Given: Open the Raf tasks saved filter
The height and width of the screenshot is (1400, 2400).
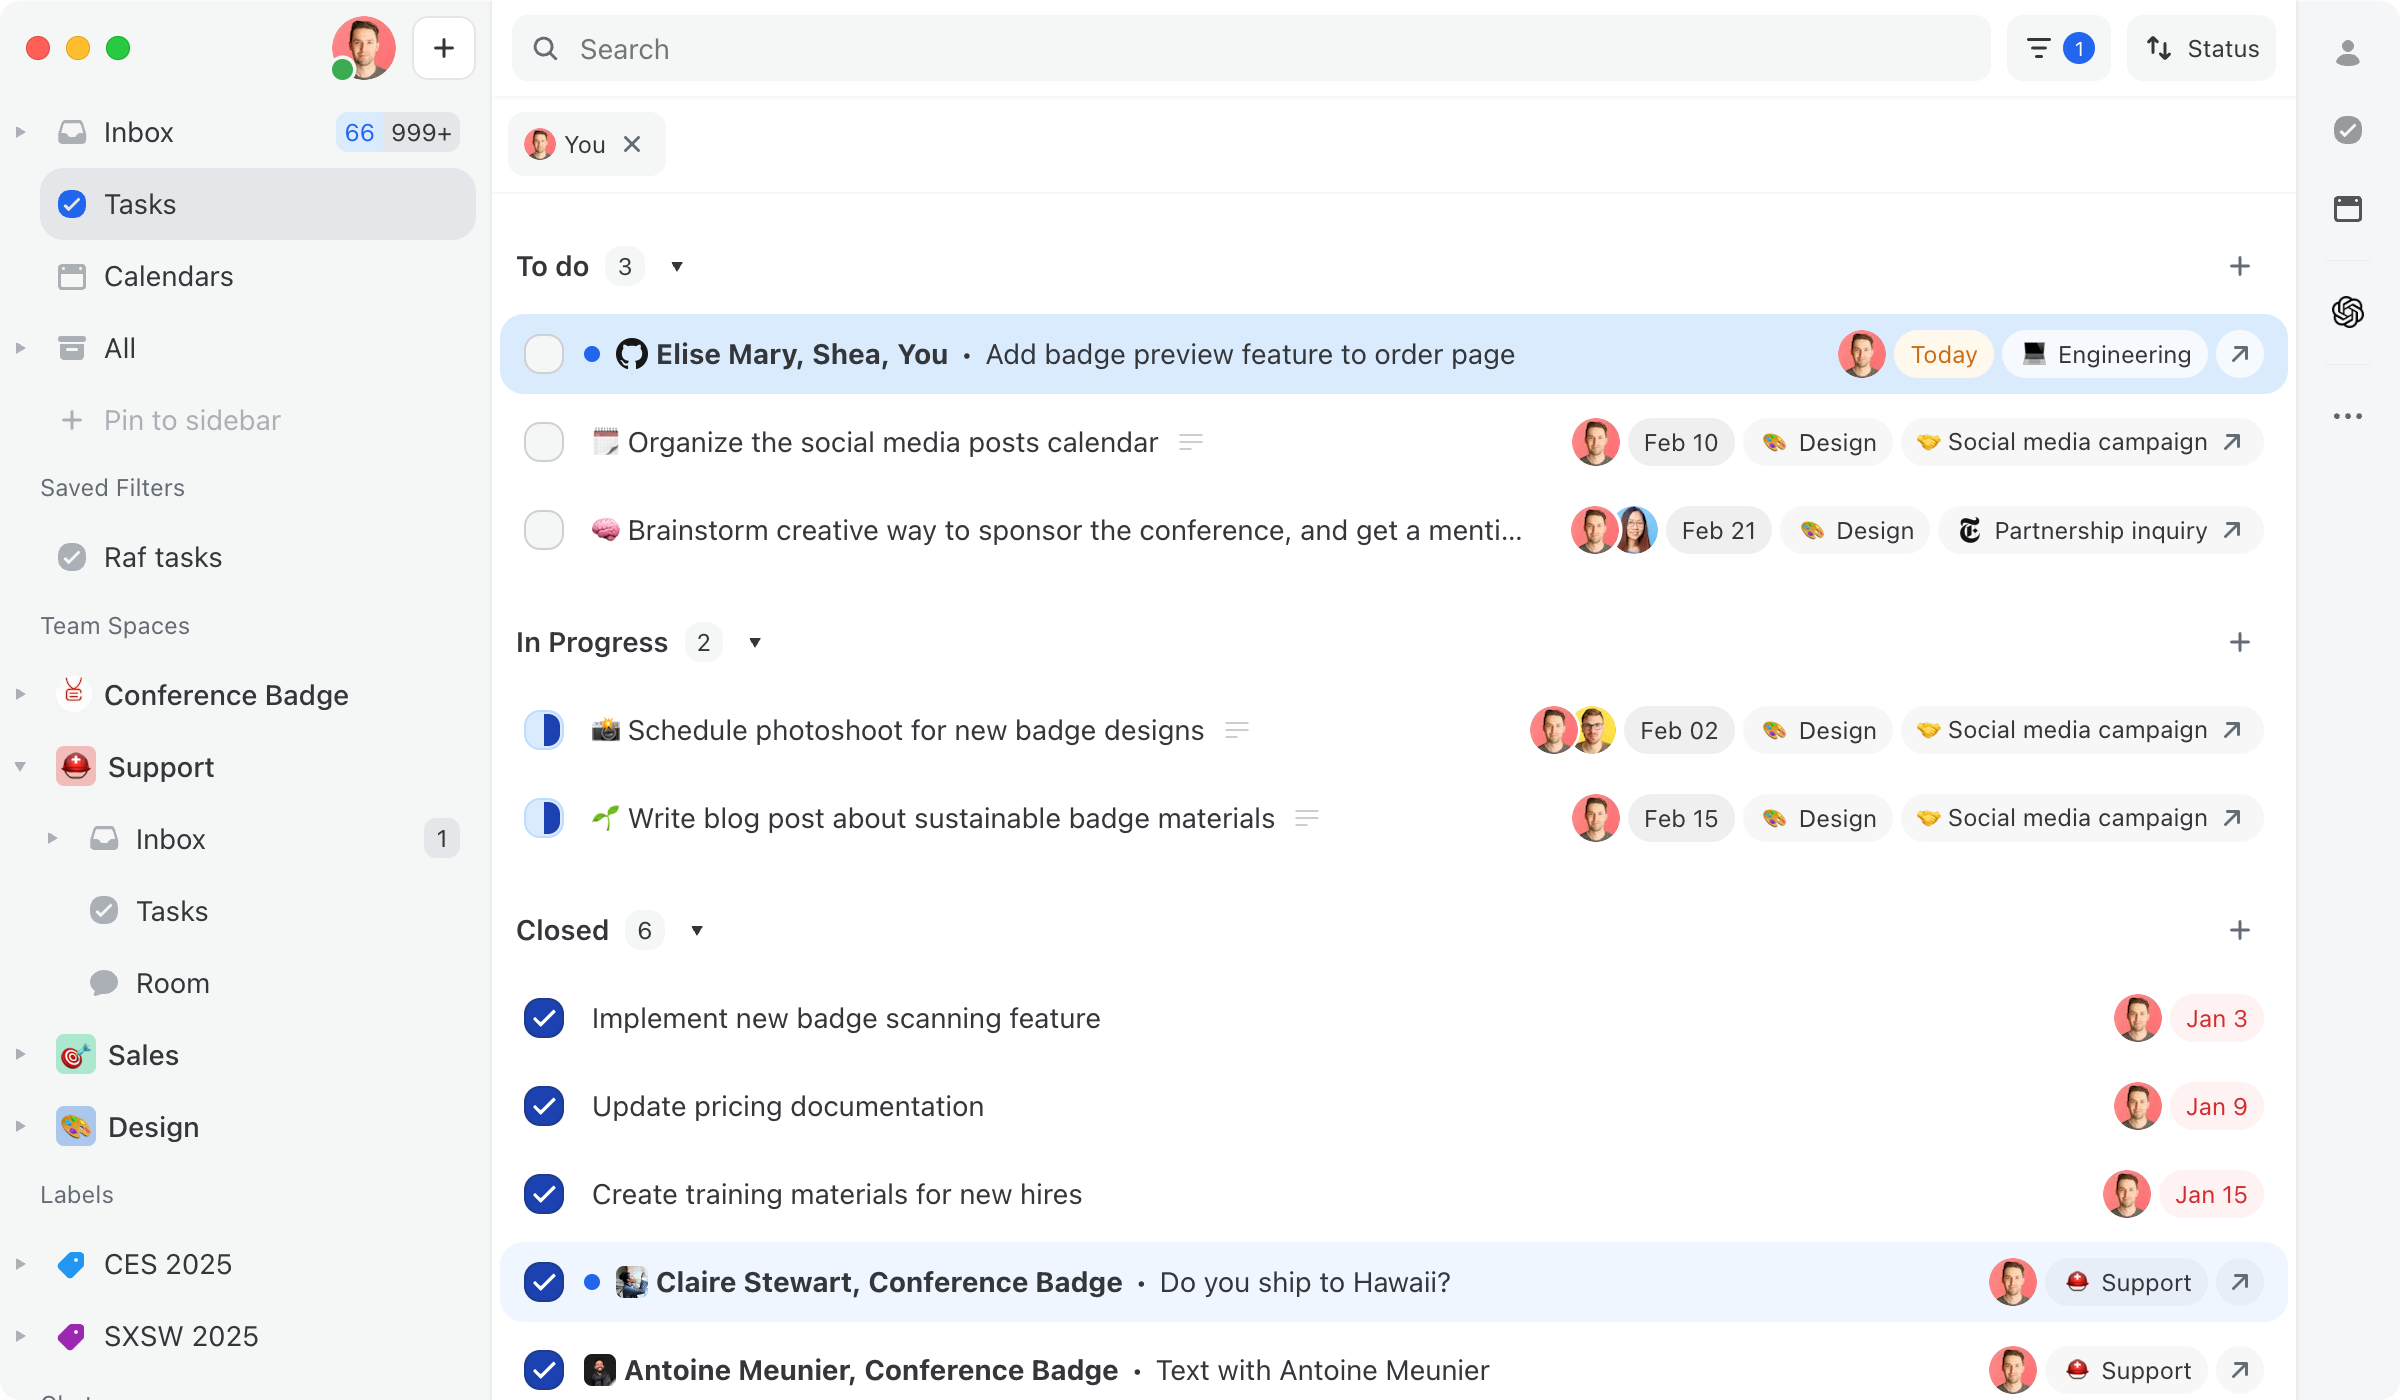Looking at the screenshot, I should (x=162, y=557).
